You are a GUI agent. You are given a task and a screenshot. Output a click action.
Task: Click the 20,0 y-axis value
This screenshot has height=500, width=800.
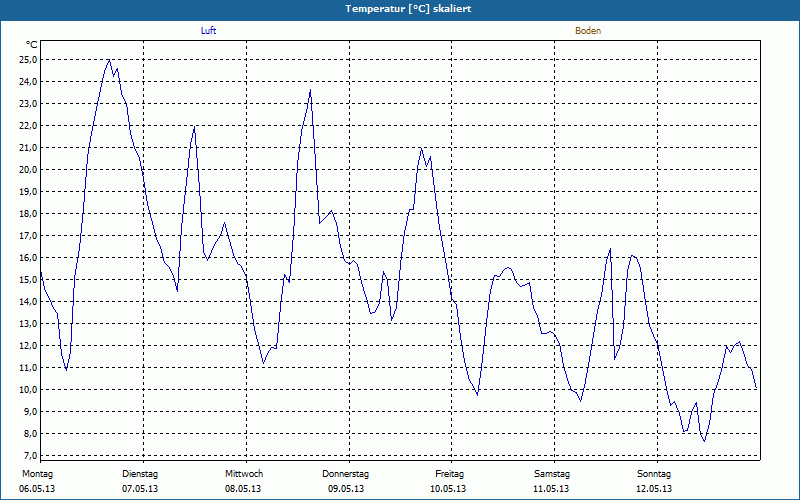tap(28, 169)
